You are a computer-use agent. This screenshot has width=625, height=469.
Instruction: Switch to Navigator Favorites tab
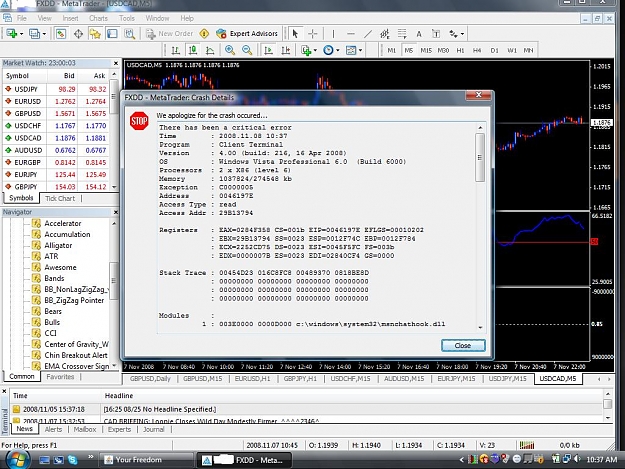click(60, 377)
